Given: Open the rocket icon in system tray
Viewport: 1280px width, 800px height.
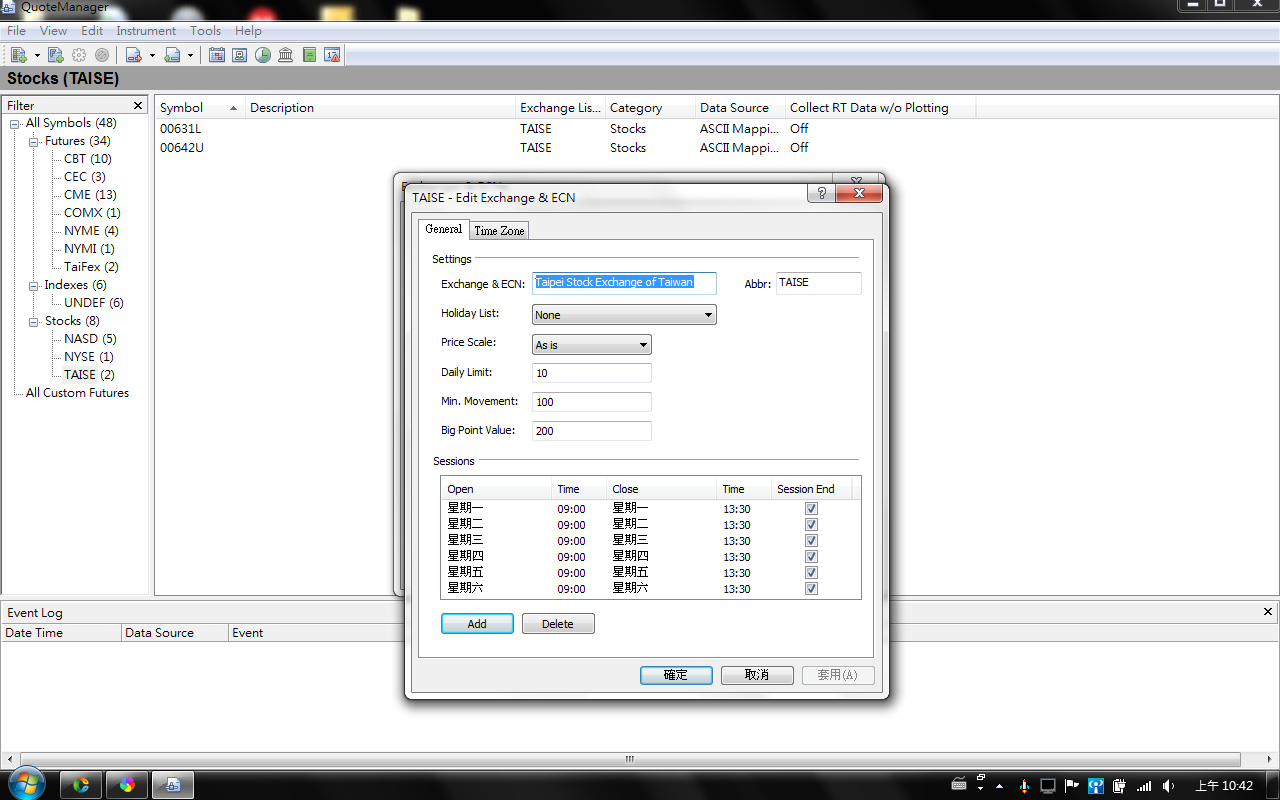Looking at the screenshot, I should point(1023,785).
